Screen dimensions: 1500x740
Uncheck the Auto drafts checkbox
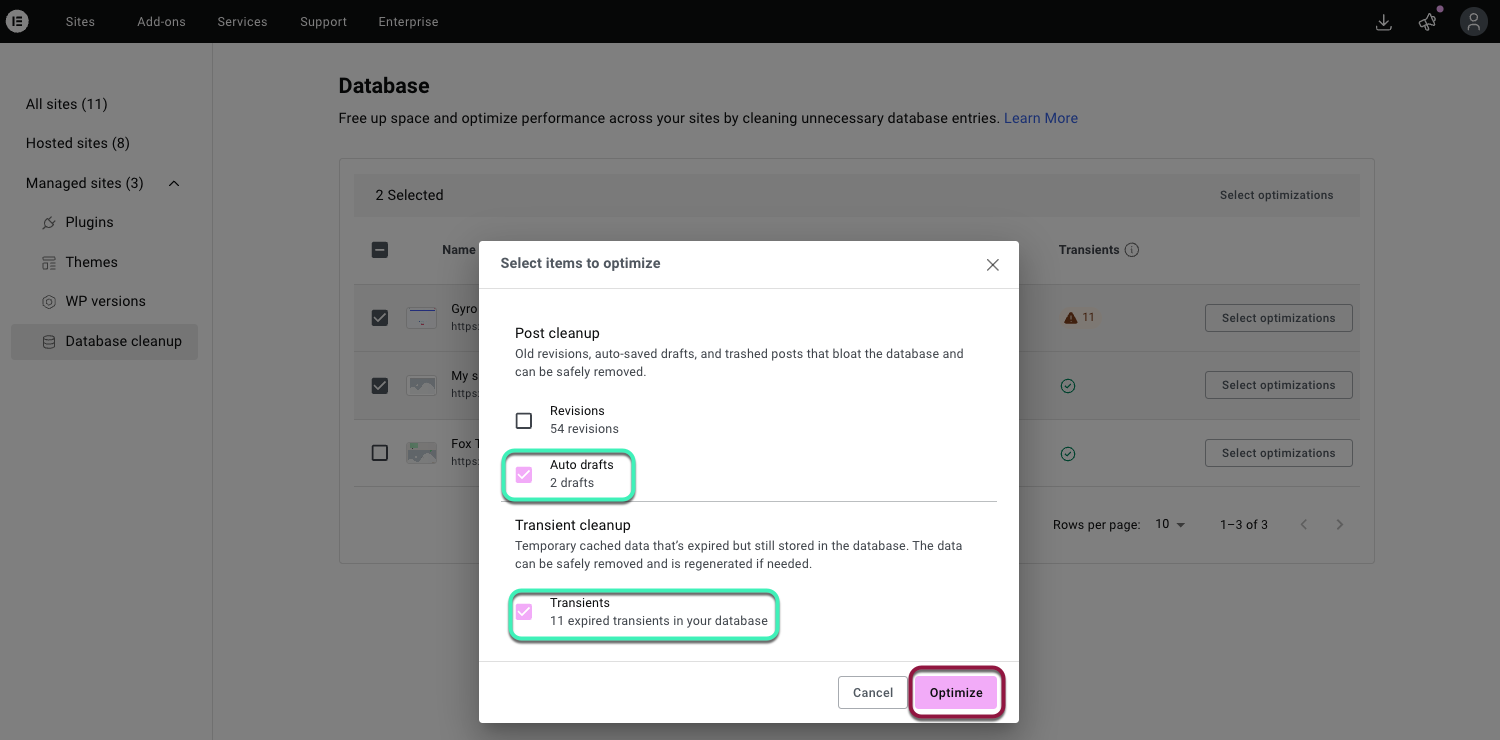click(x=524, y=474)
